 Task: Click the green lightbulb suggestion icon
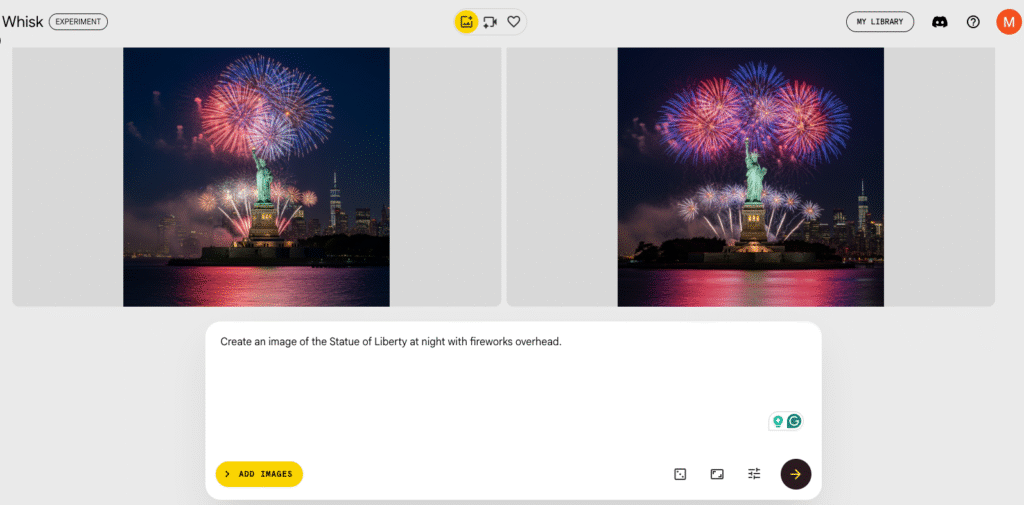[778, 421]
